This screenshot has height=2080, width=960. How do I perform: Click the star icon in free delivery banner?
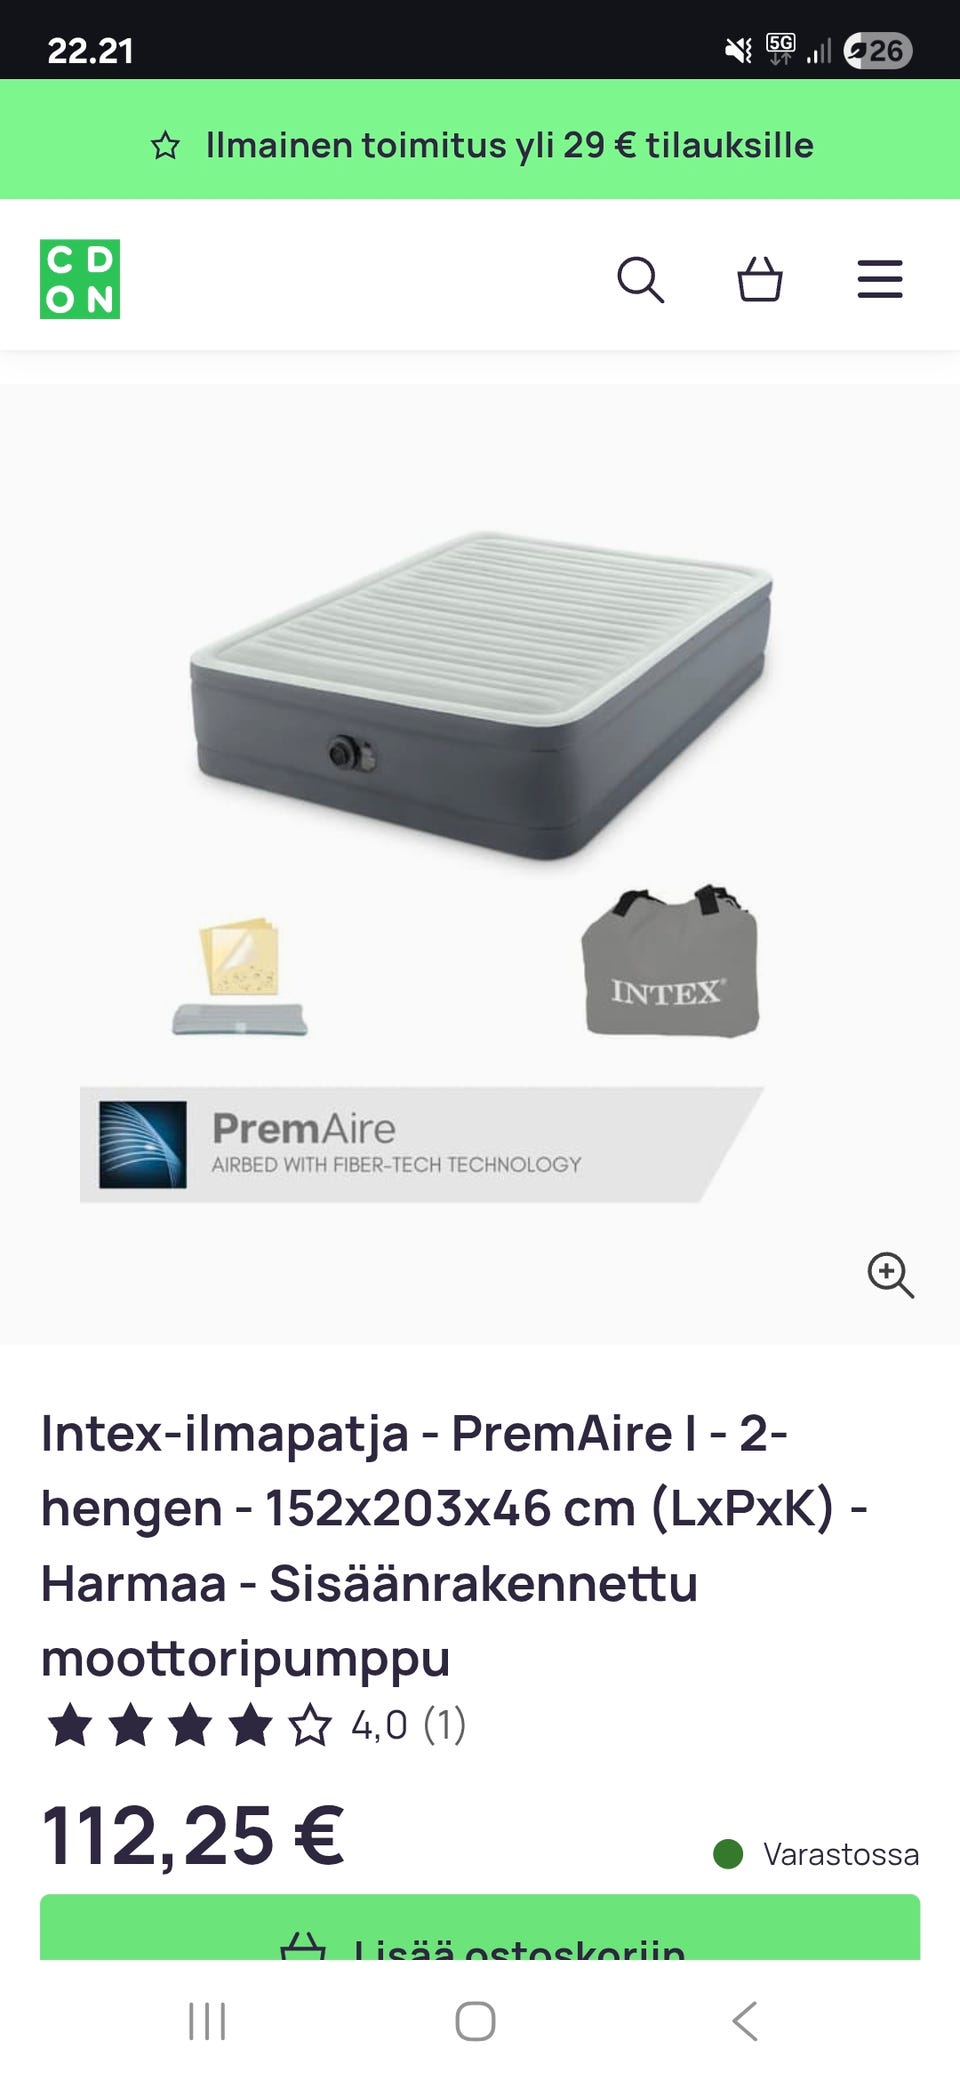point(165,146)
